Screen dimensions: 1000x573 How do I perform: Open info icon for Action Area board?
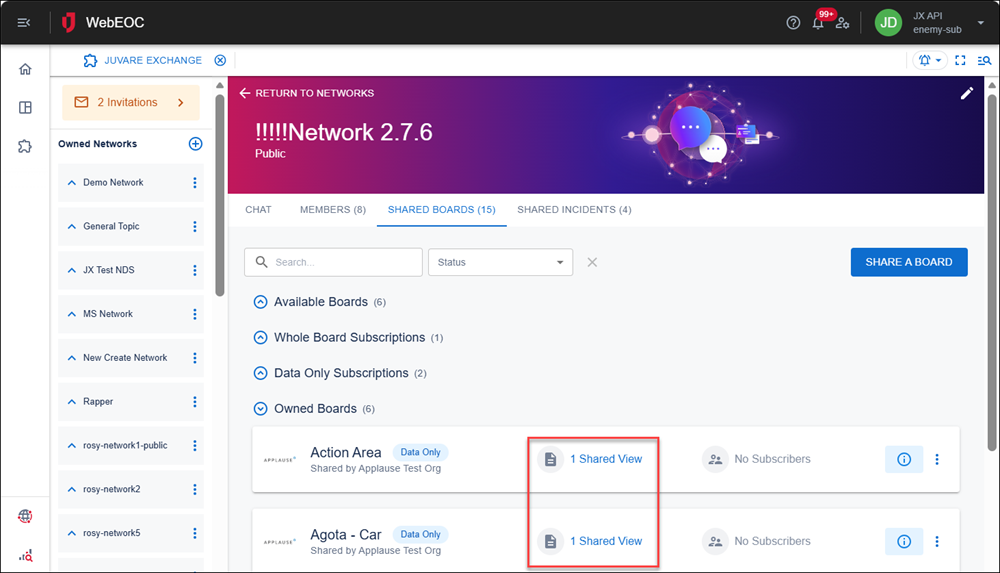coord(904,459)
